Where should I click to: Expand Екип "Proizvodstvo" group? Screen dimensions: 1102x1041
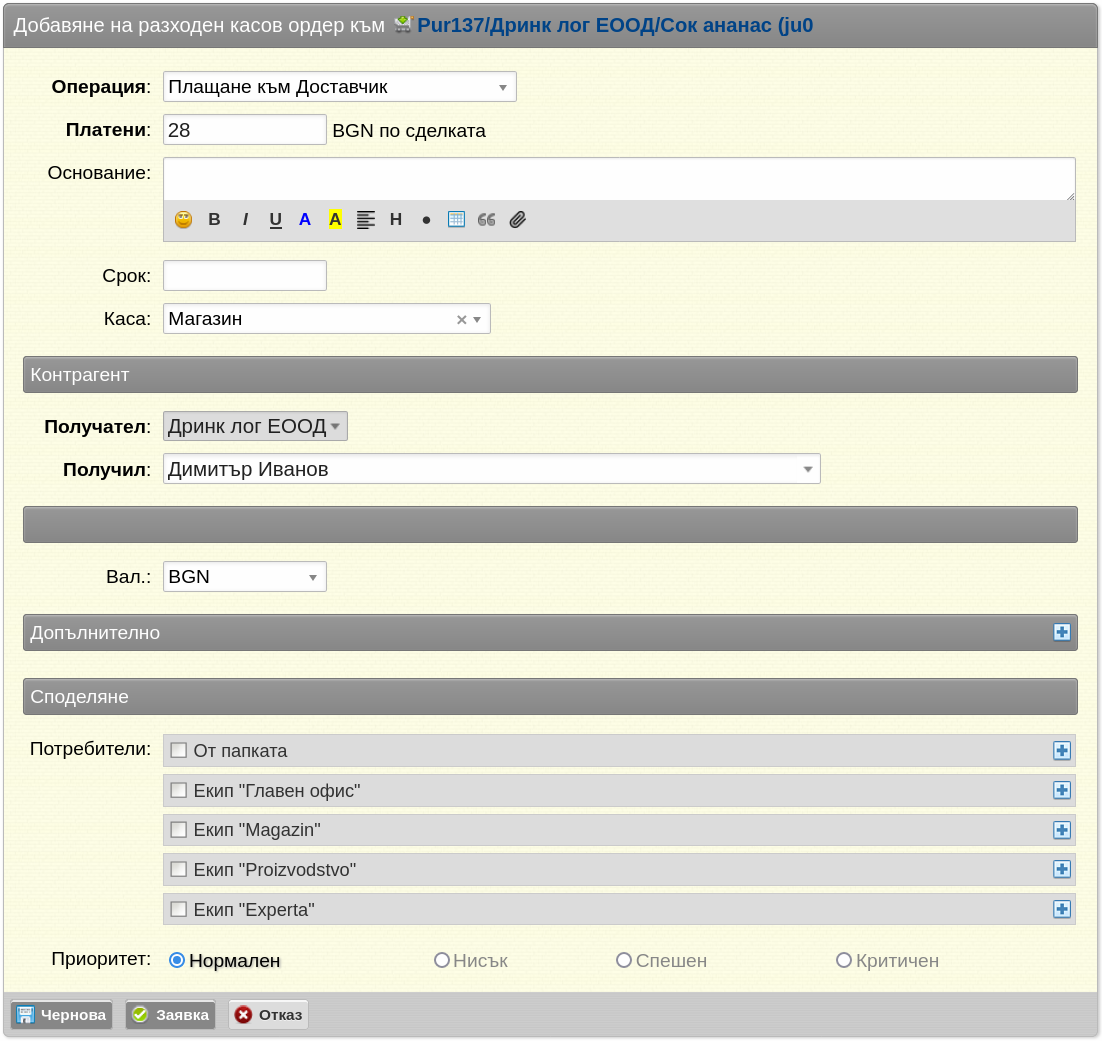coord(1062,869)
